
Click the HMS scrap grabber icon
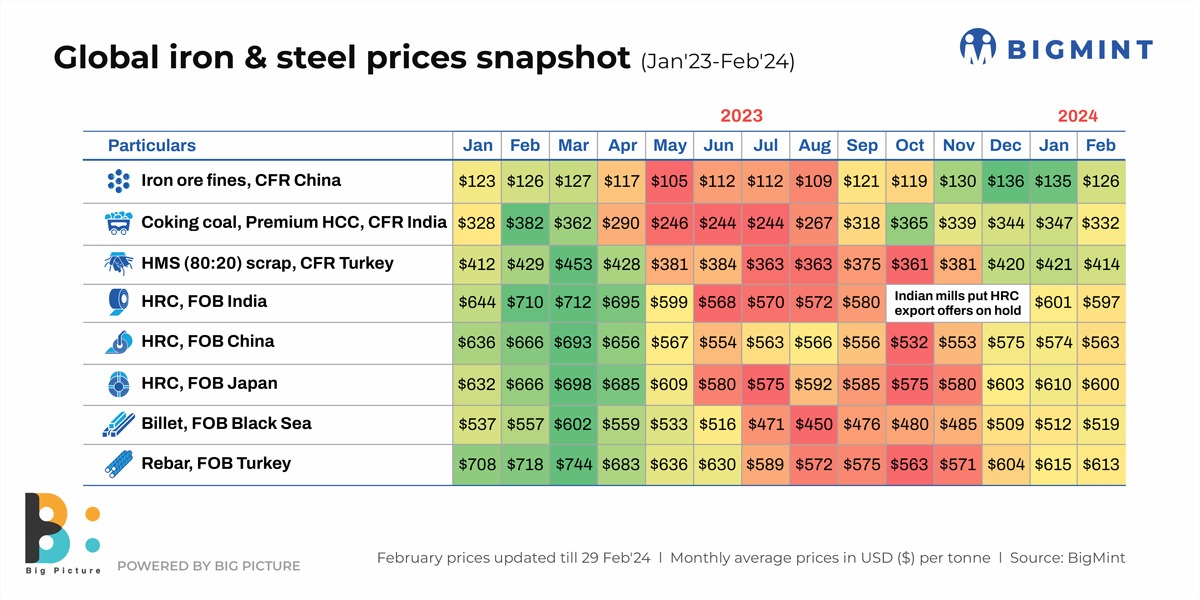click(119, 263)
